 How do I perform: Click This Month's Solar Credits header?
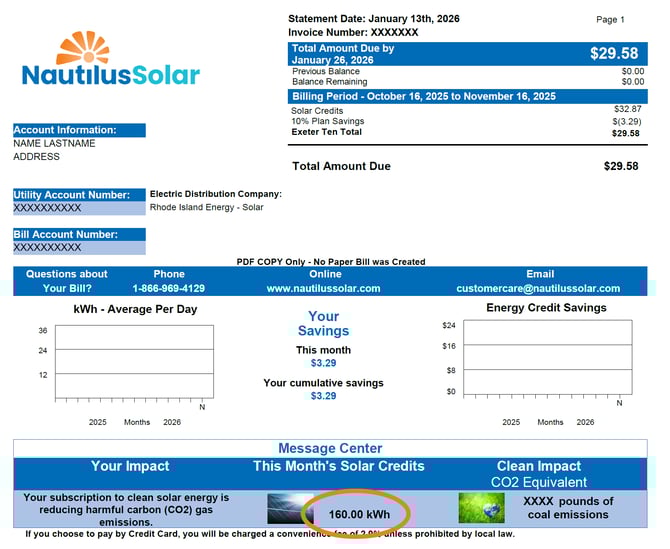pyautogui.click(x=338, y=466)
